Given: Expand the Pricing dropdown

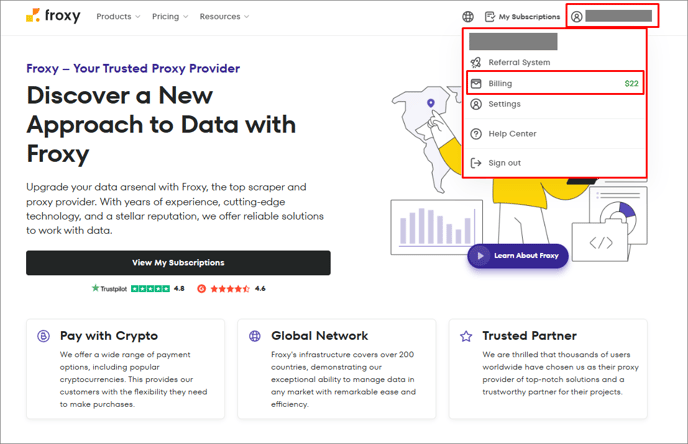Looking at the screenshot, I should (x=170, y=17).
